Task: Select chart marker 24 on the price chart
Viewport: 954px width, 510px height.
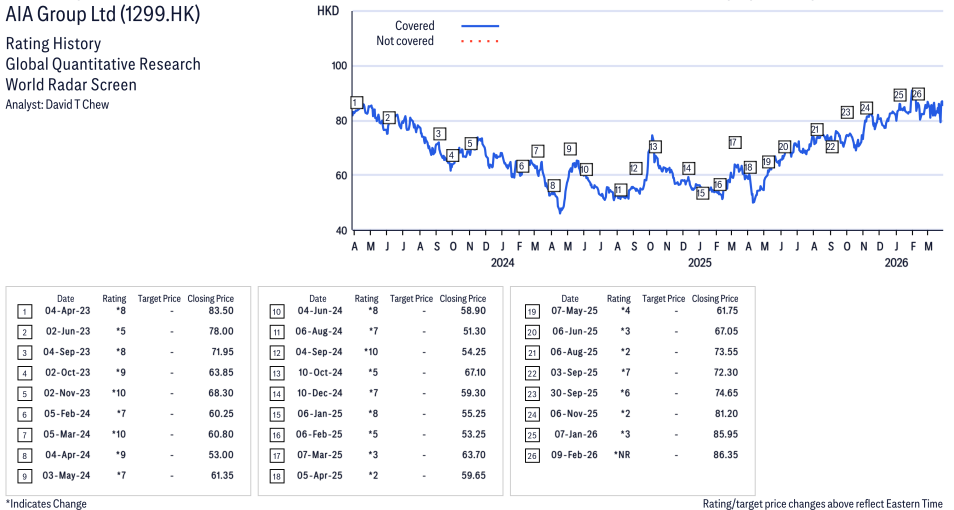Action: point(866,108)
